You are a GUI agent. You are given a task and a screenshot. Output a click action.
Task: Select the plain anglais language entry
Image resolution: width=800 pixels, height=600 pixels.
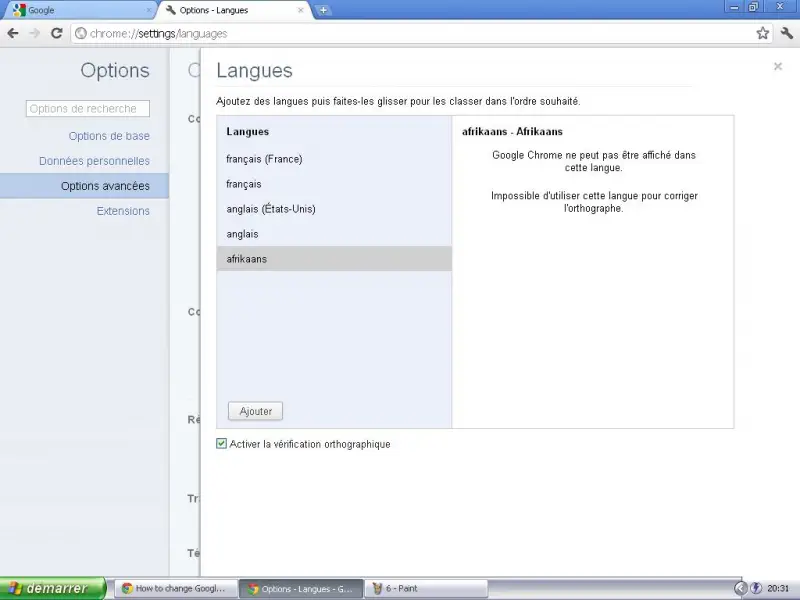click(334, 234)
